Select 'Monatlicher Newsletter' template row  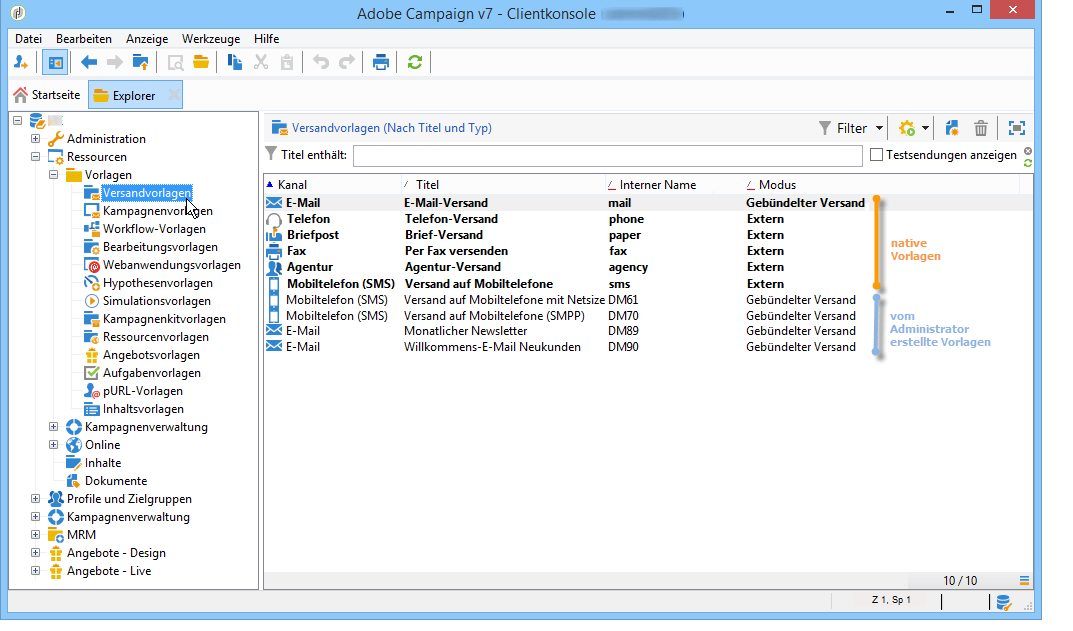pyautogui.click(x=465, y=331)
